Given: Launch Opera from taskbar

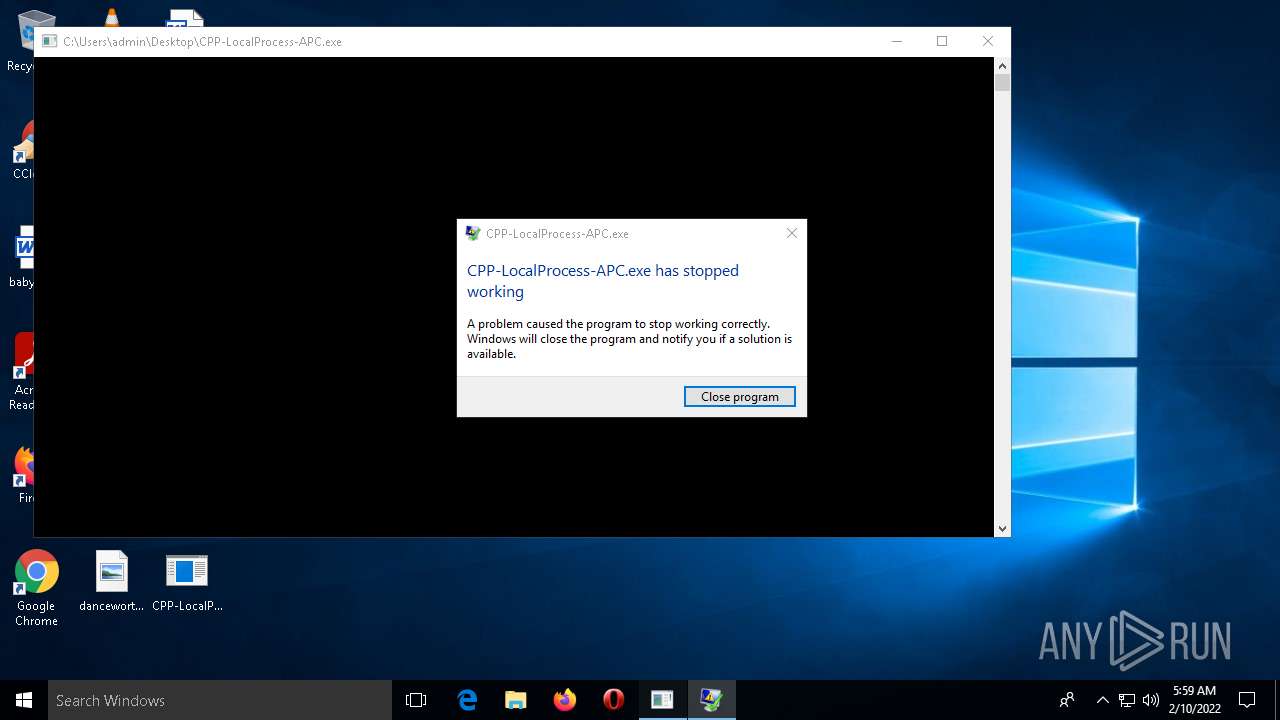Looking at the screenshot, I should (x=614, y=700).
